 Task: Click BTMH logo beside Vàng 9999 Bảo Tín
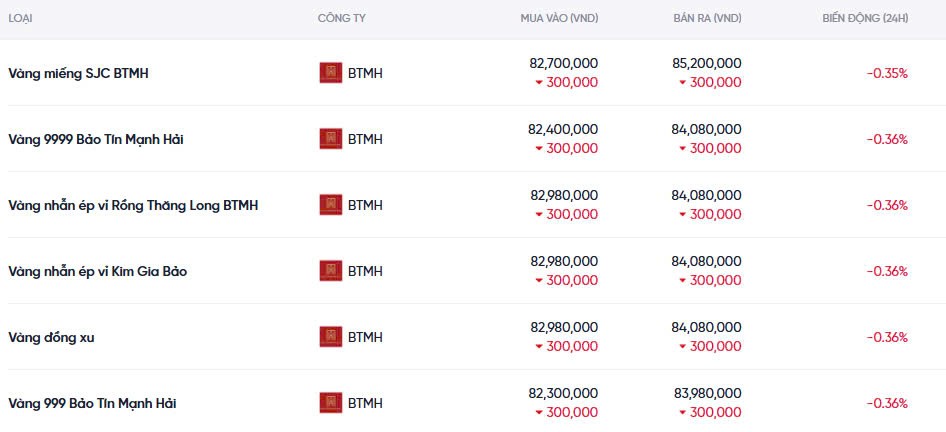[330, 139]
